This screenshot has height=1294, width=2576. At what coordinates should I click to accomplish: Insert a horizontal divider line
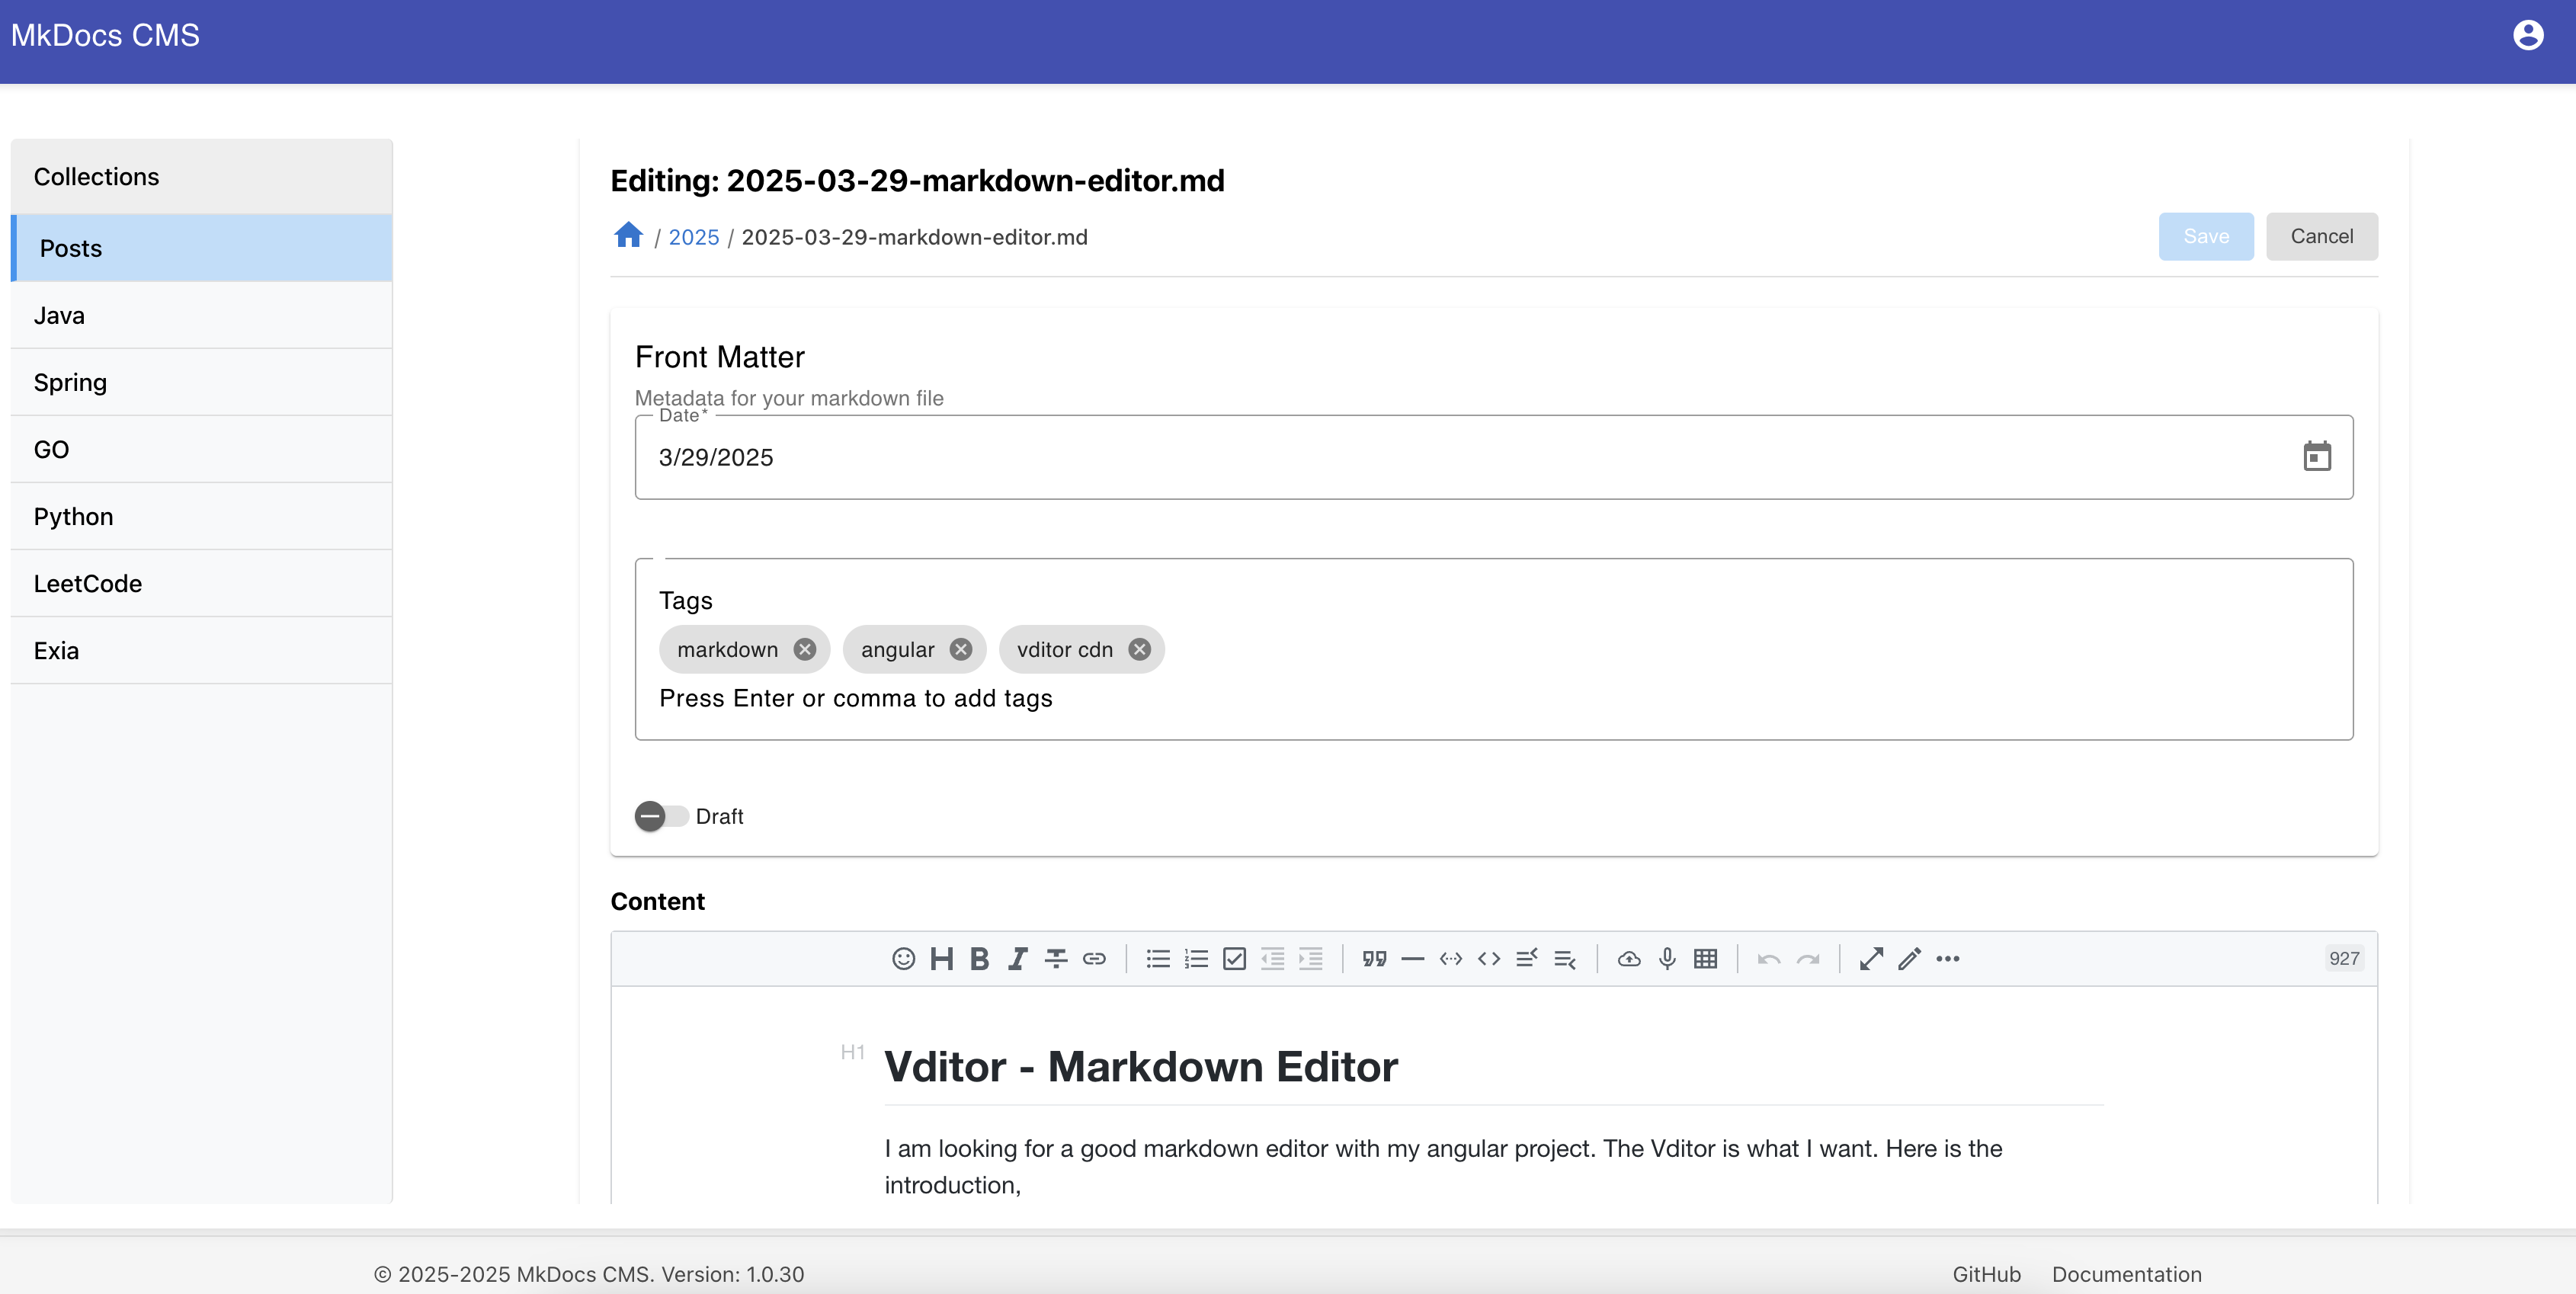pos(1412,959)
